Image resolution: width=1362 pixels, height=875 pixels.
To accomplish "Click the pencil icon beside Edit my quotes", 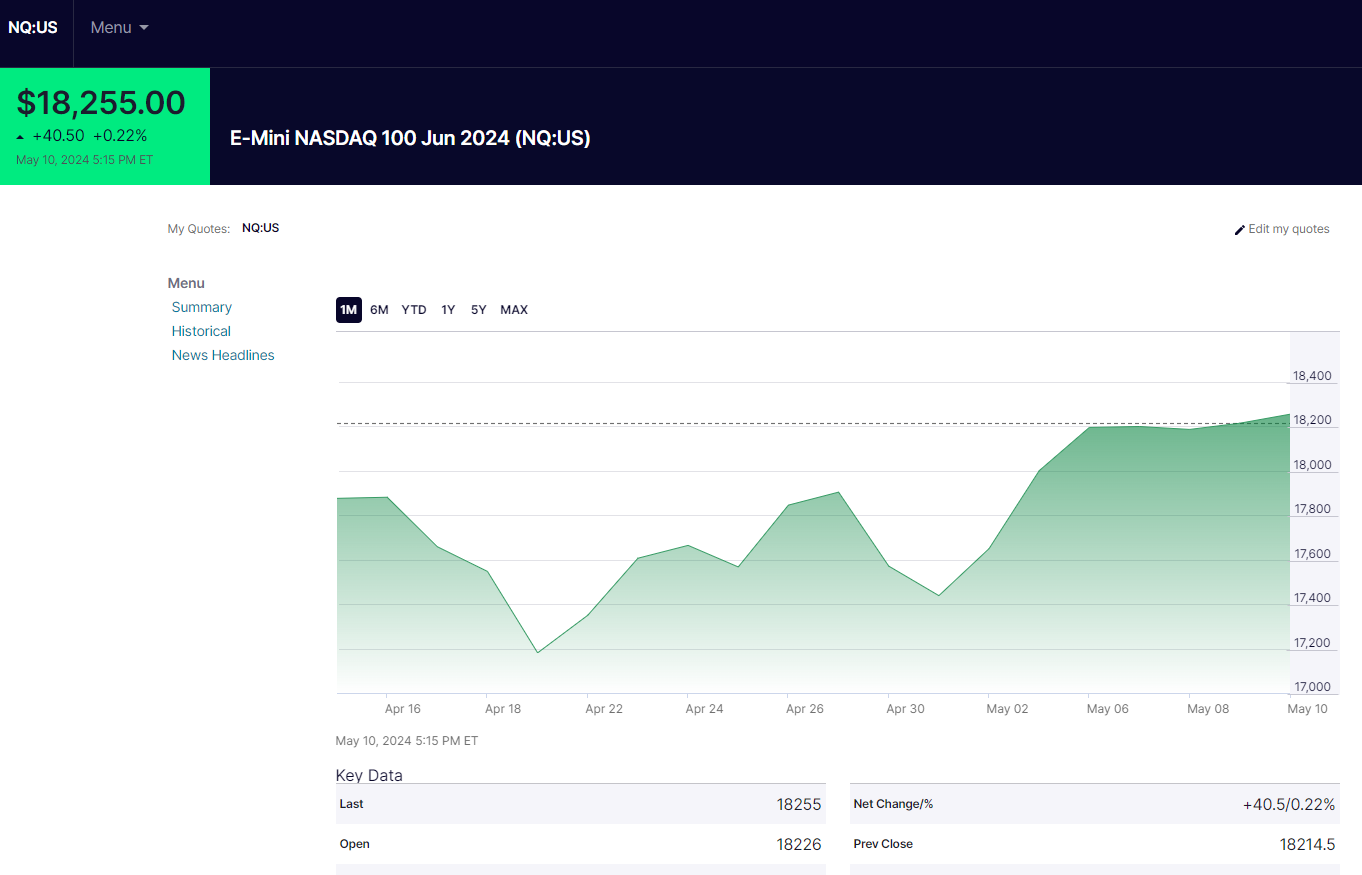I will point(1240,230).
